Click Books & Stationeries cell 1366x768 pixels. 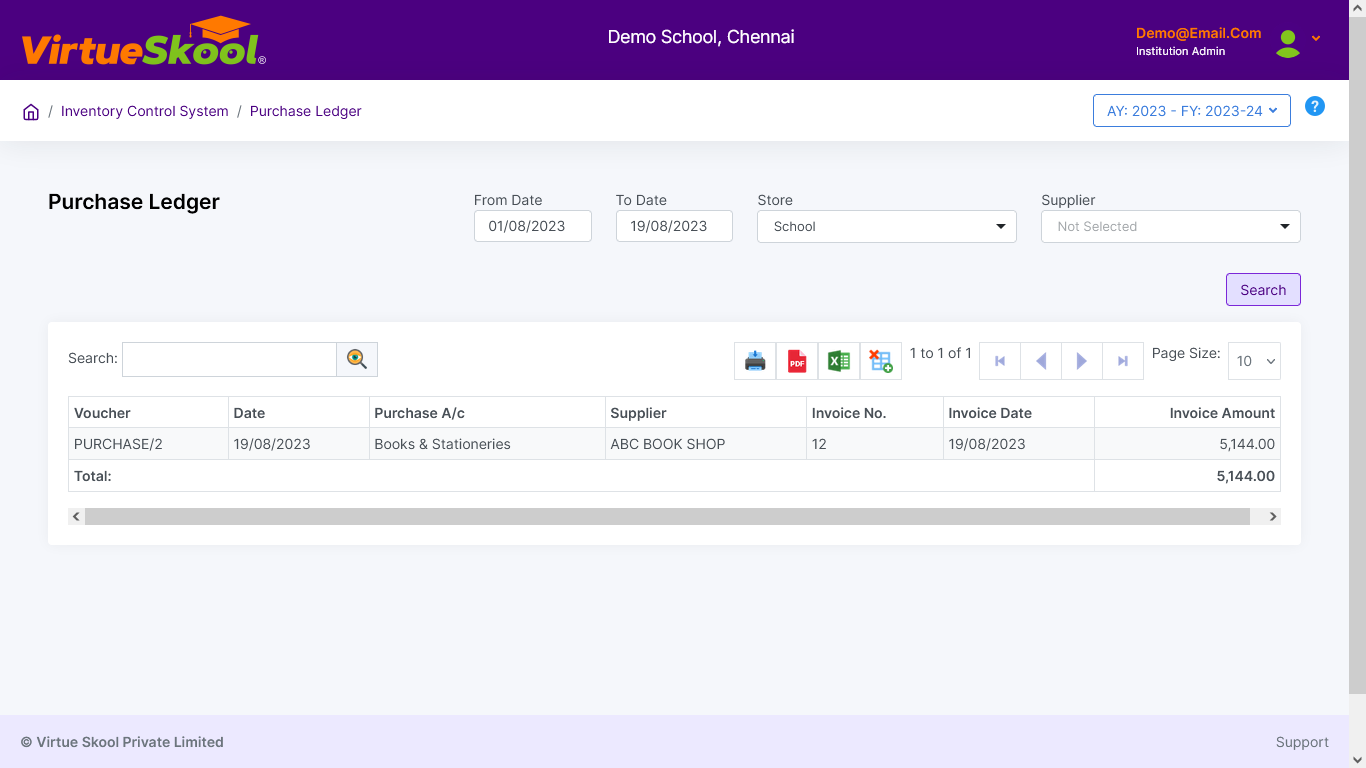(488, 444)
